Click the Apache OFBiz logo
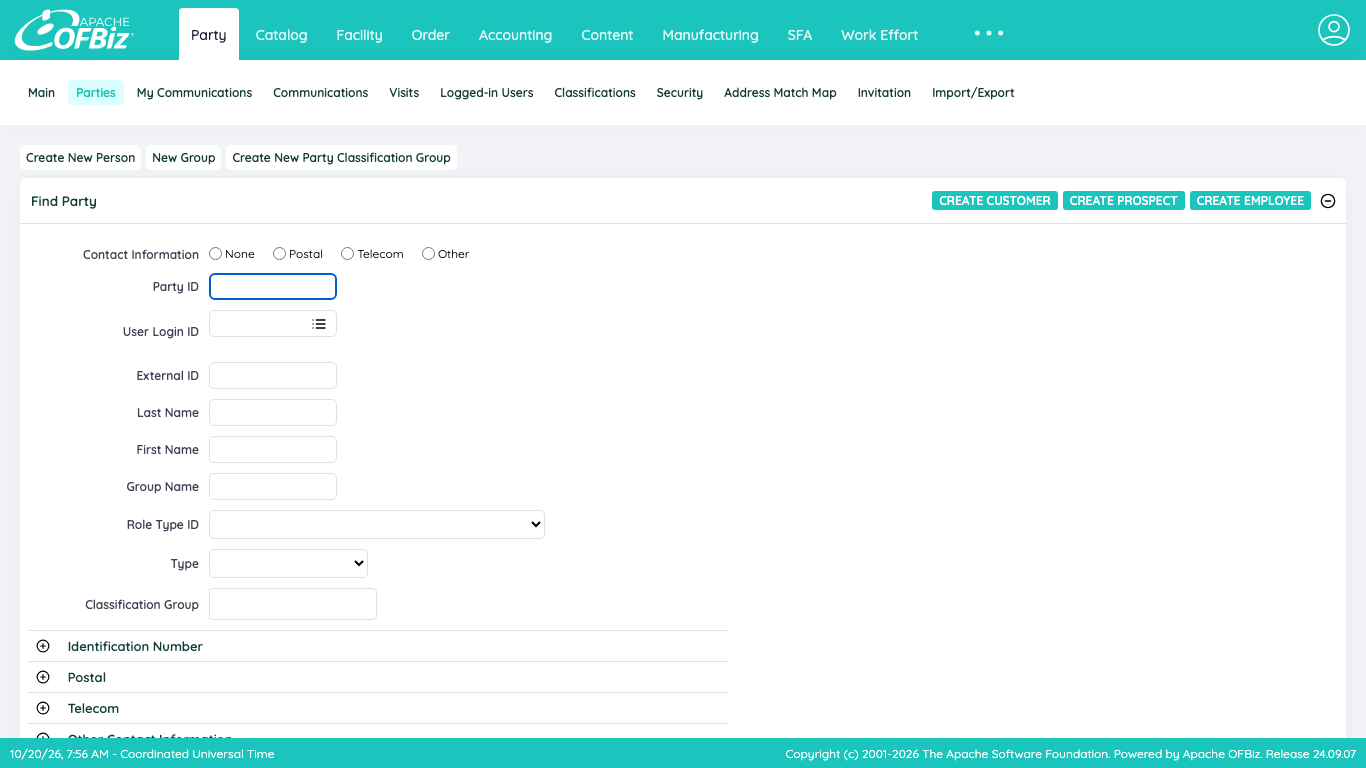This screenshot has width=1366, height=768. pyautogui.click(x=74, y=30)
